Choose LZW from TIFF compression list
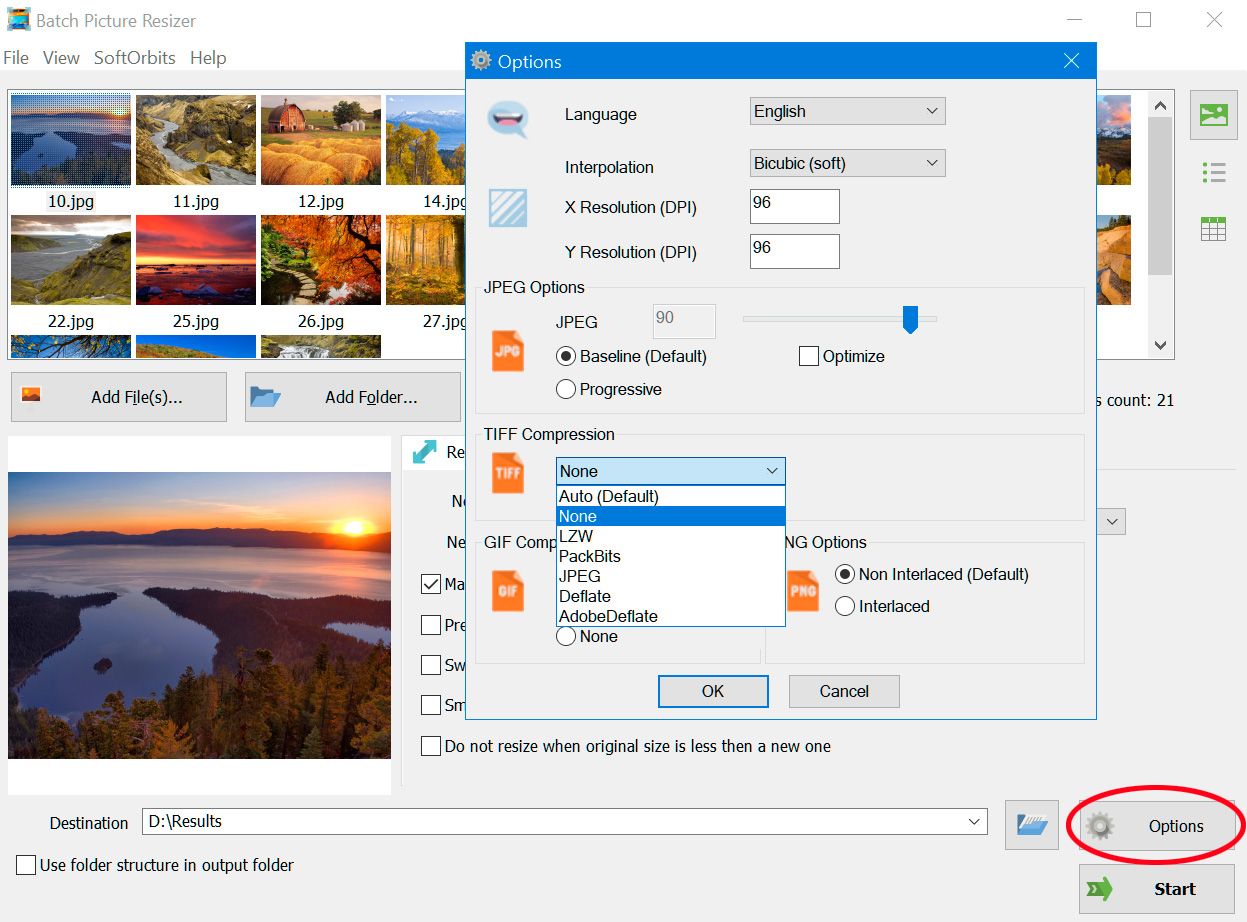This screenshot has height=922, width=1247. [576, 536]
